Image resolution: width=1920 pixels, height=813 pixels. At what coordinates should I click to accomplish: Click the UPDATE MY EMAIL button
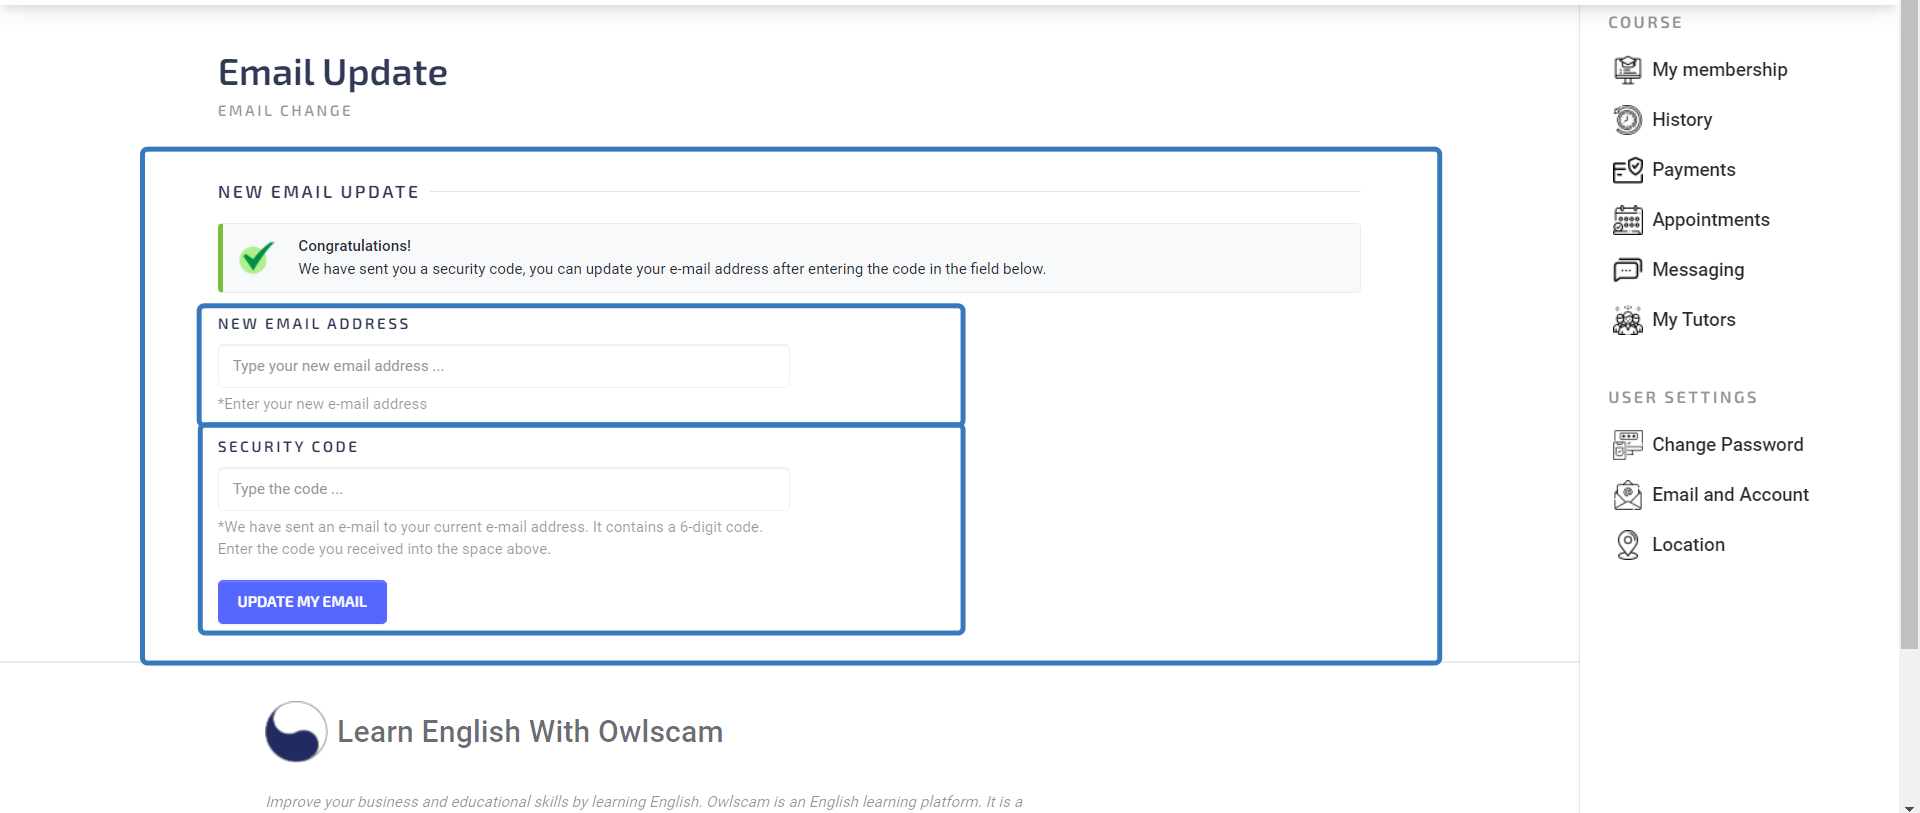(302, 602)
